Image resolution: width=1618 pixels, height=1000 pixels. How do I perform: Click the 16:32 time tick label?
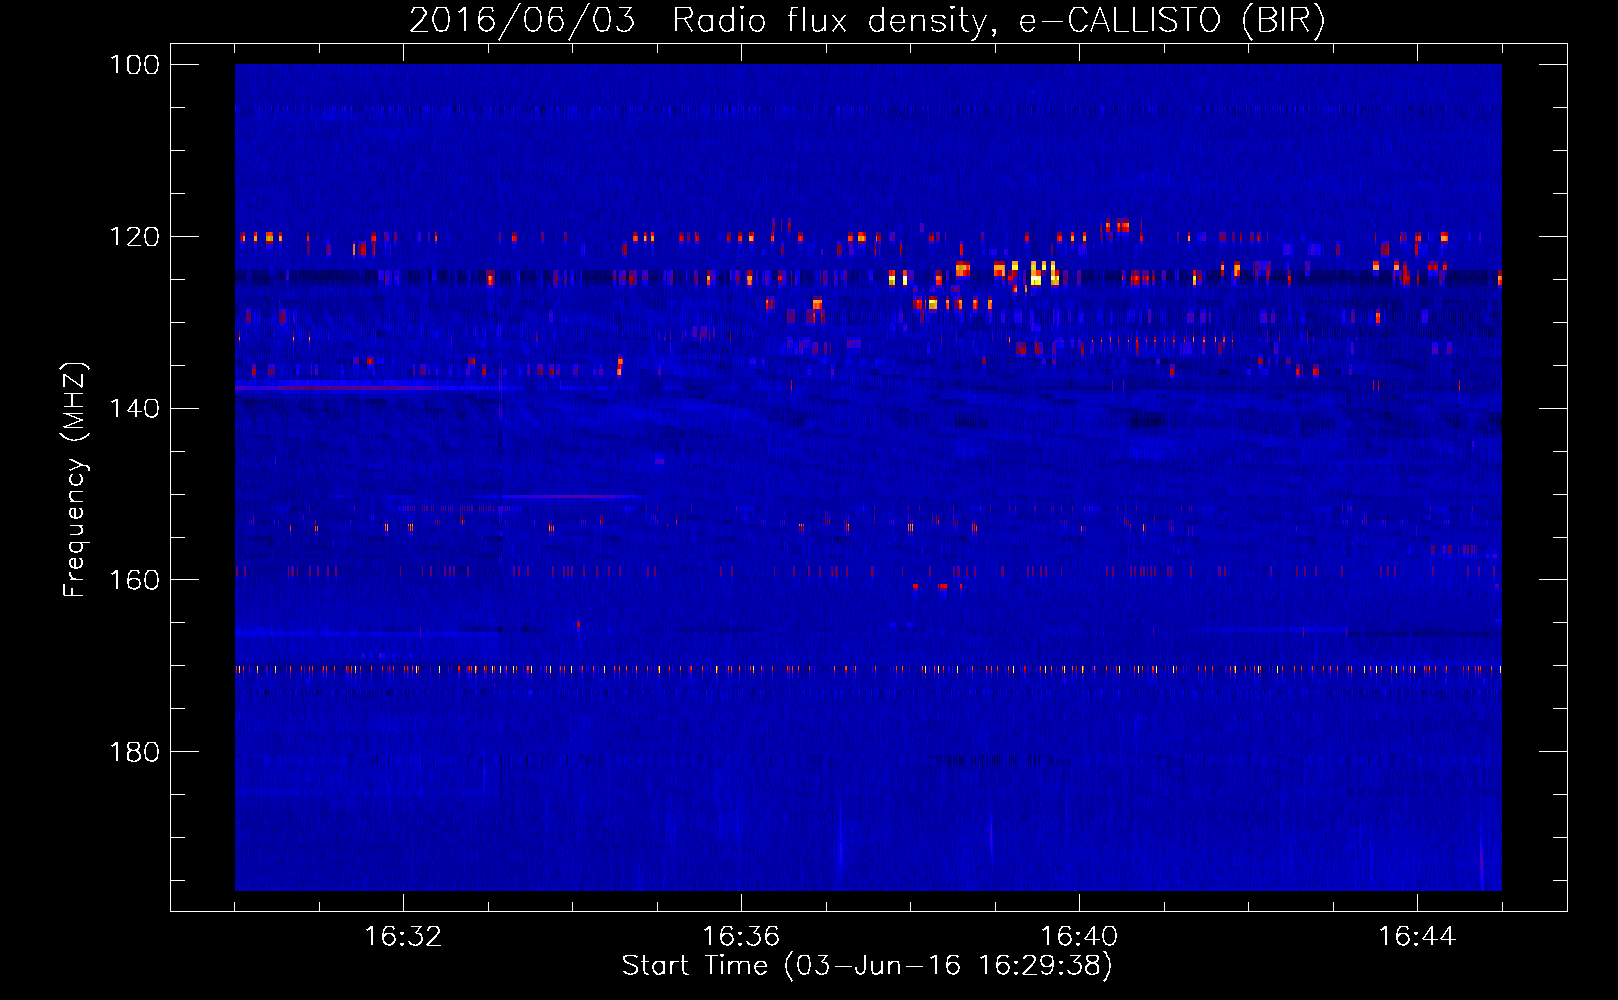tap(403, 937)
